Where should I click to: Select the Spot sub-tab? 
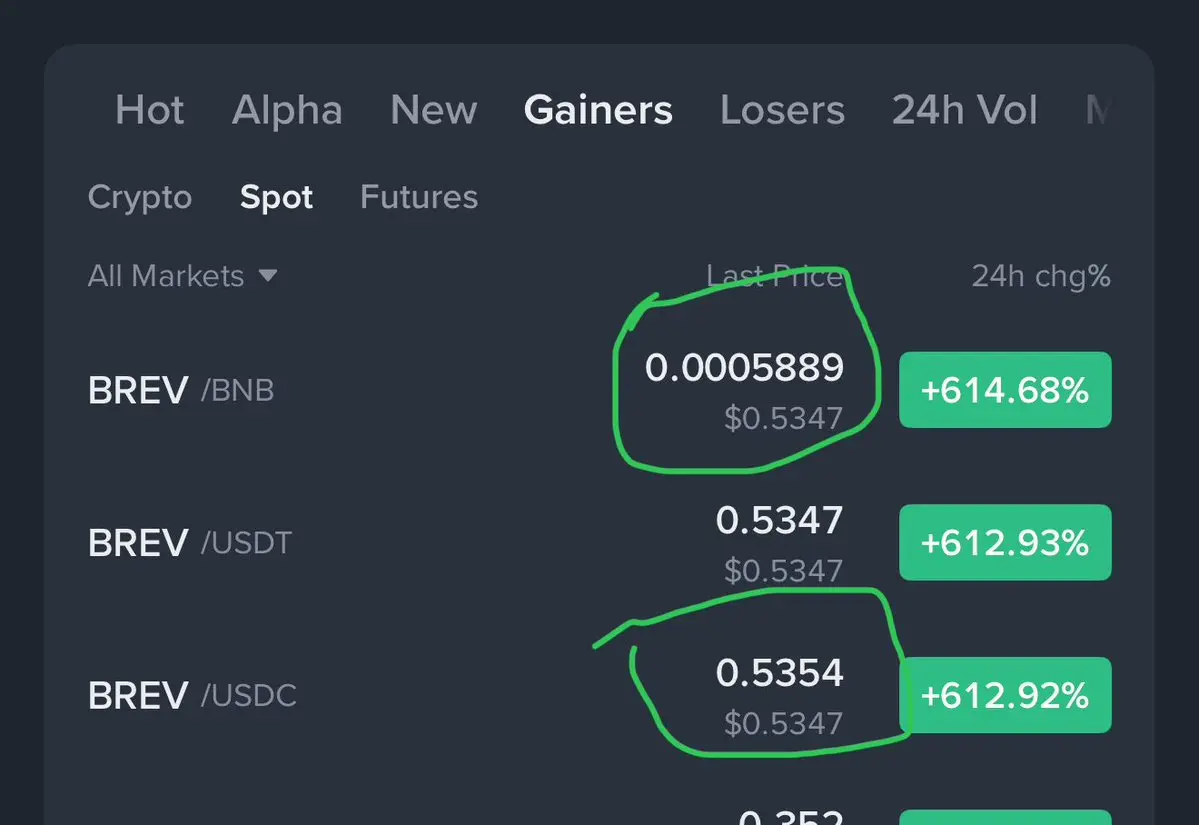click(x=276, y=197)
